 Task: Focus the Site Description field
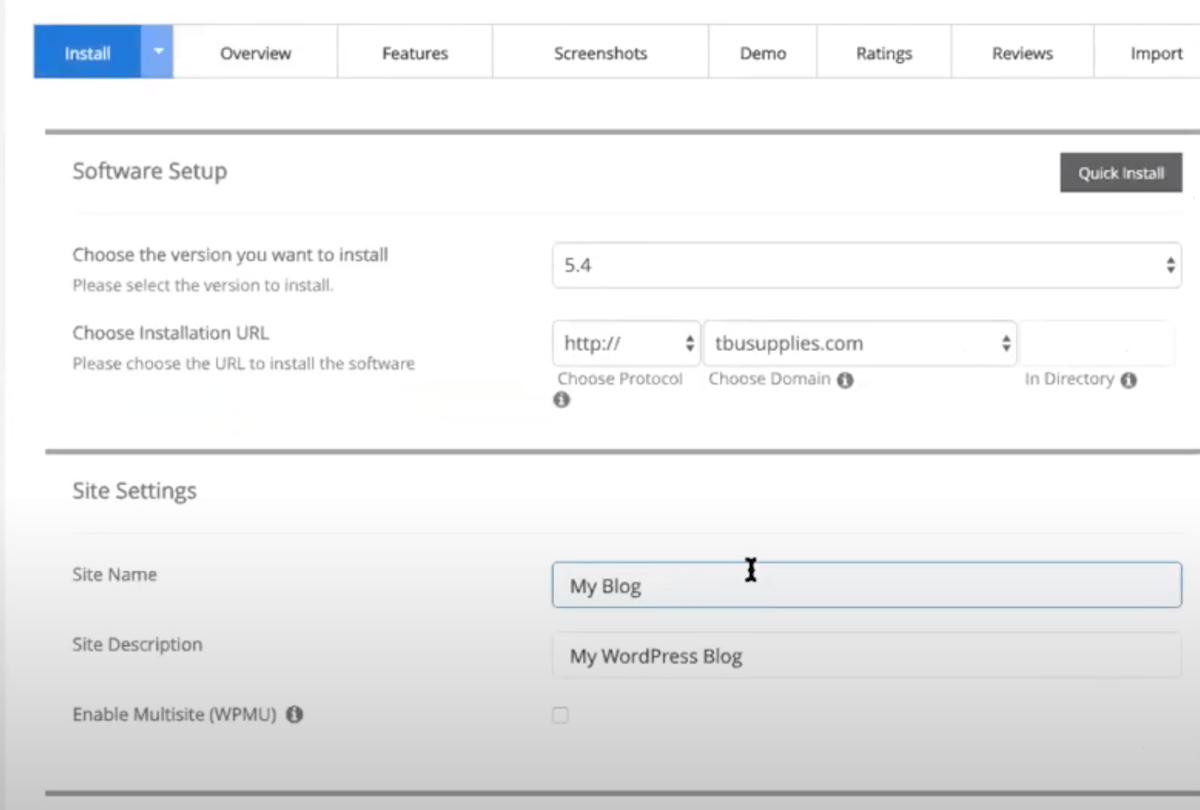pos(867,656)
